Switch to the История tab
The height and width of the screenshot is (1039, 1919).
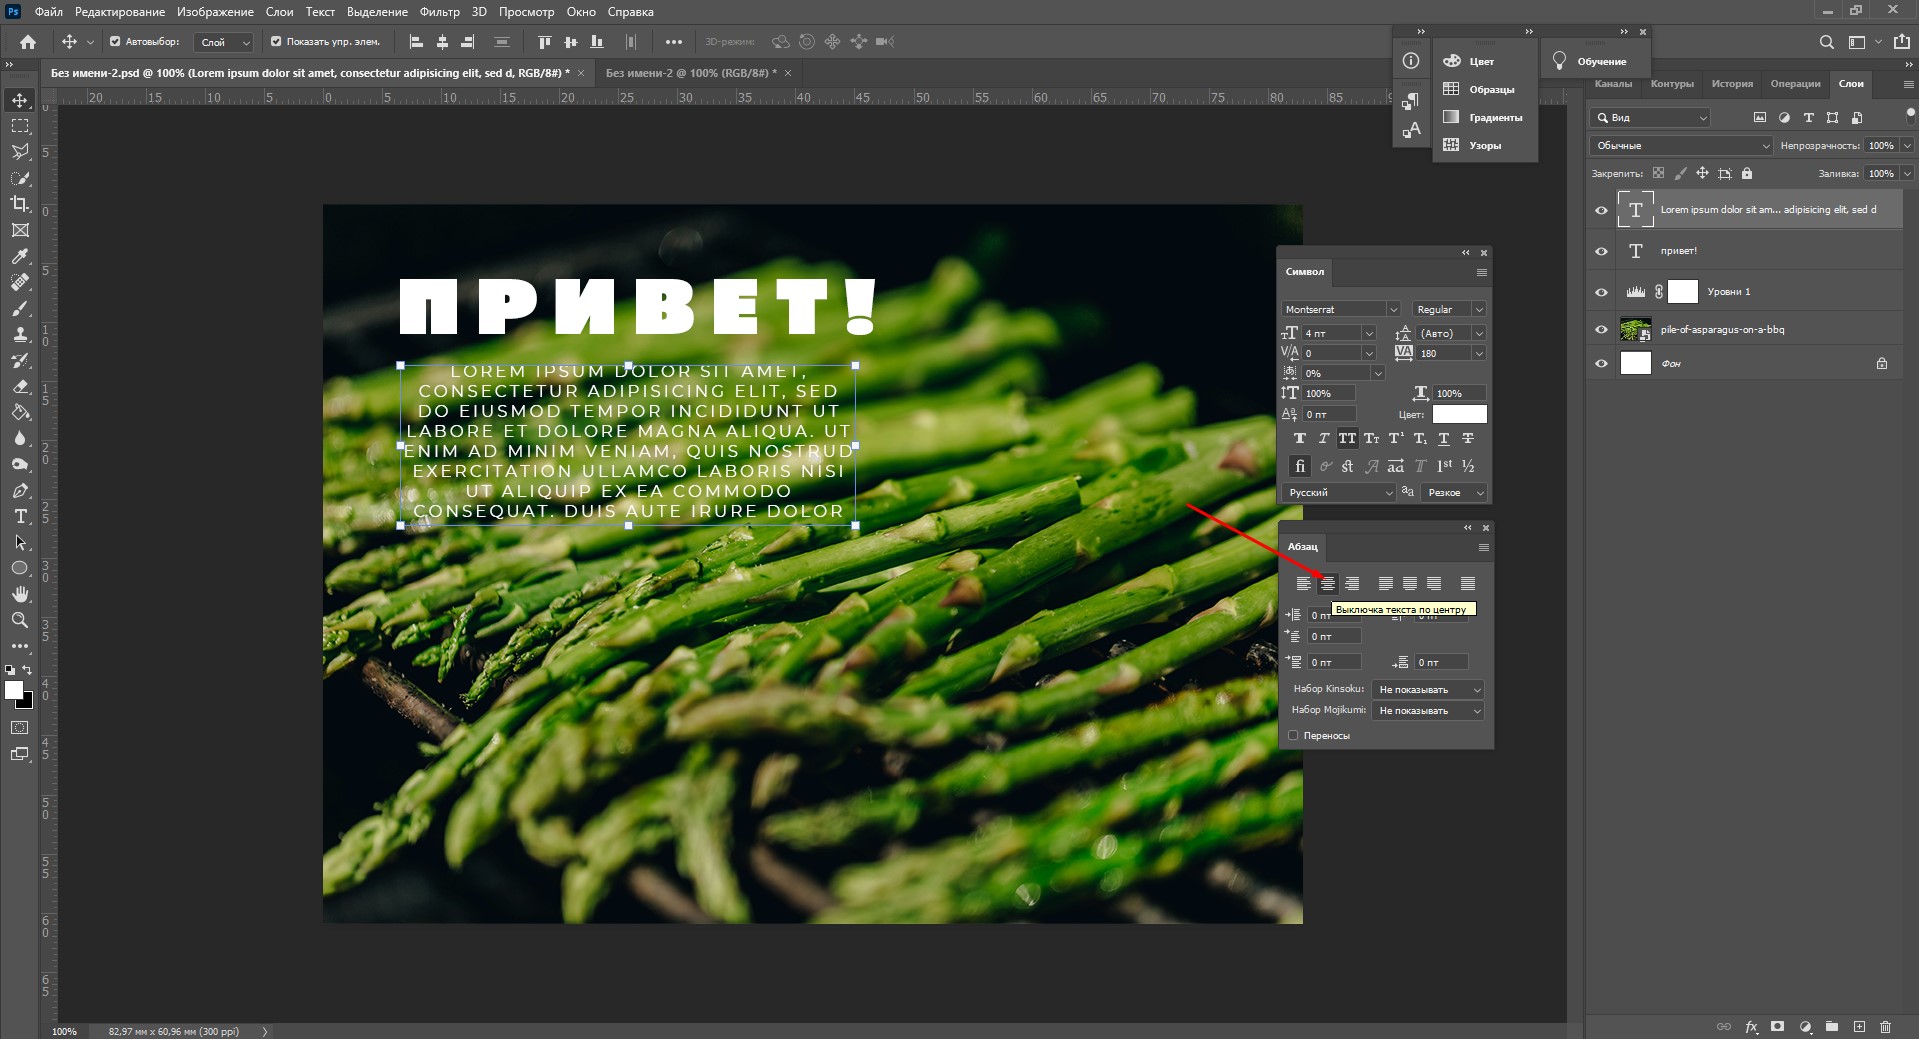pos(1731,84)
